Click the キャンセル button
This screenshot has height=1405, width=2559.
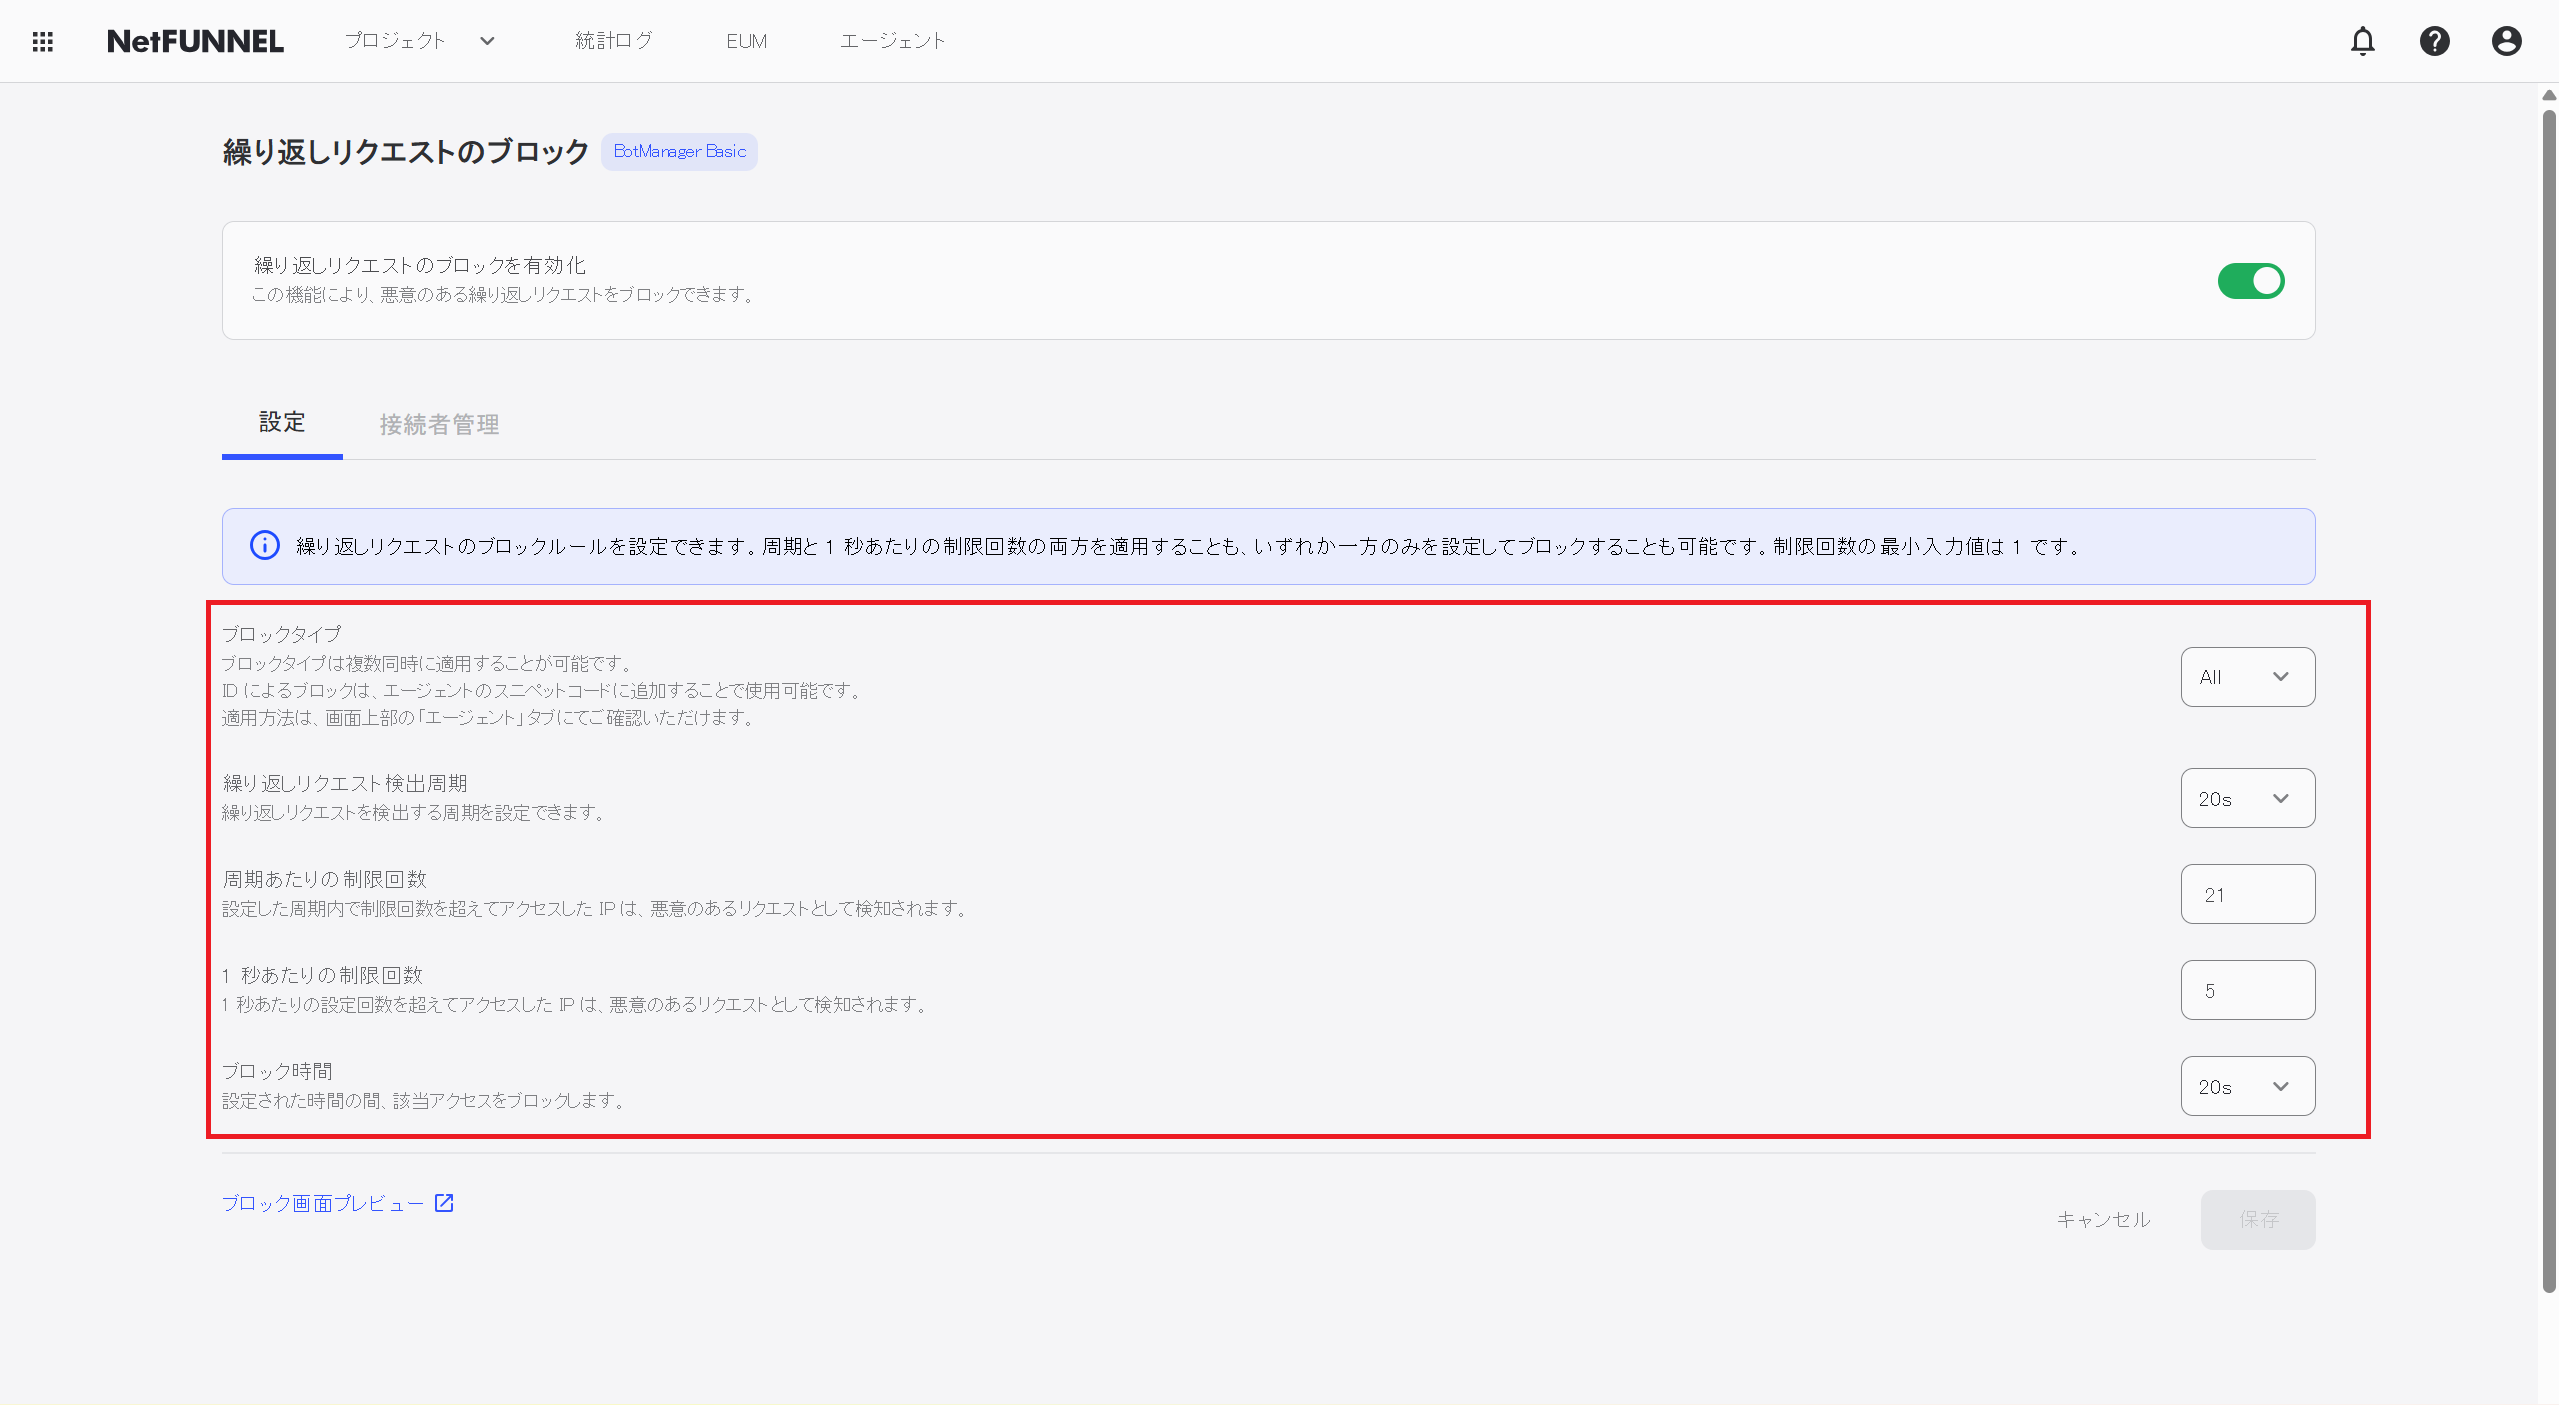2103,1219
